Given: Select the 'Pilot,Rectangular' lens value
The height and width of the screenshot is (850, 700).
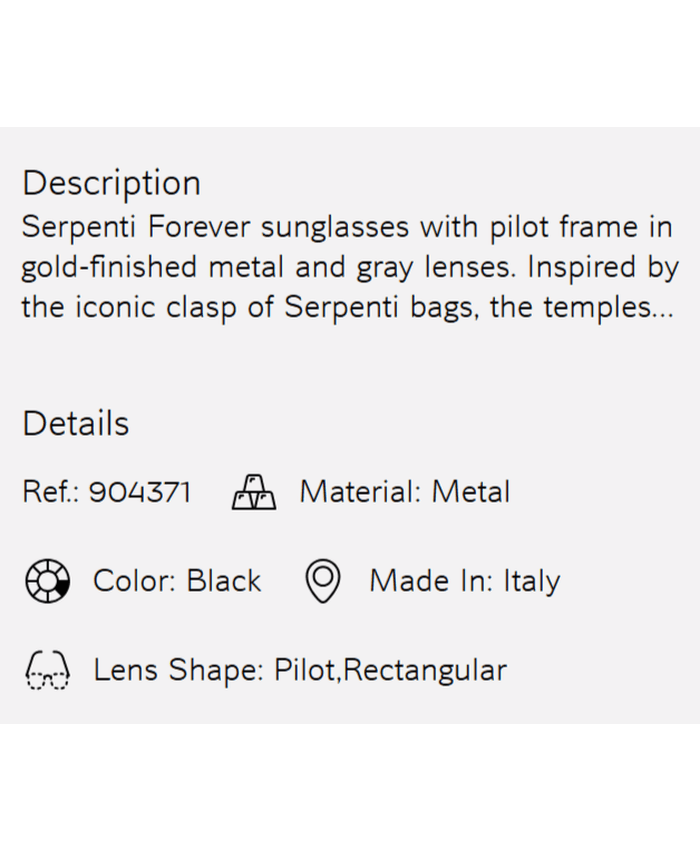Looking at the screenshot, I should [x=390, y=670].
